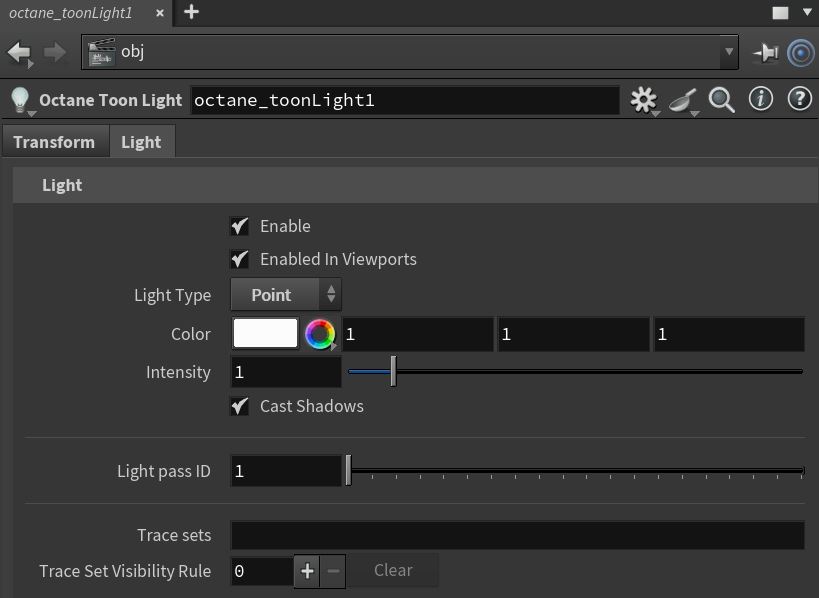Collapse the Light section header
Image resolution: width=819 pixels, height=598 pixels.
pyautogui.click(x=62, y=185)
